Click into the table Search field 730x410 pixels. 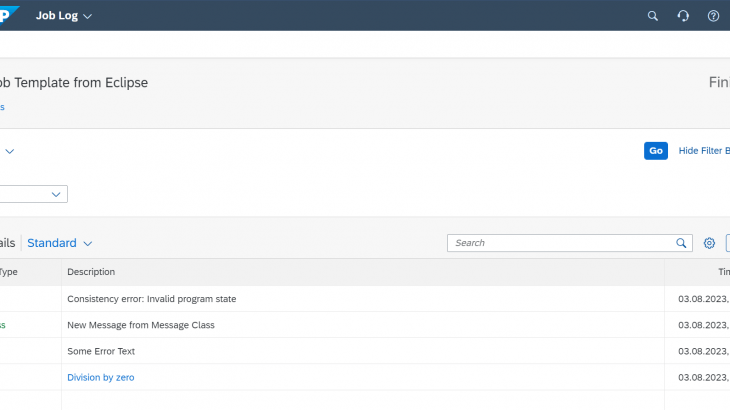click(x=560, y=243)
